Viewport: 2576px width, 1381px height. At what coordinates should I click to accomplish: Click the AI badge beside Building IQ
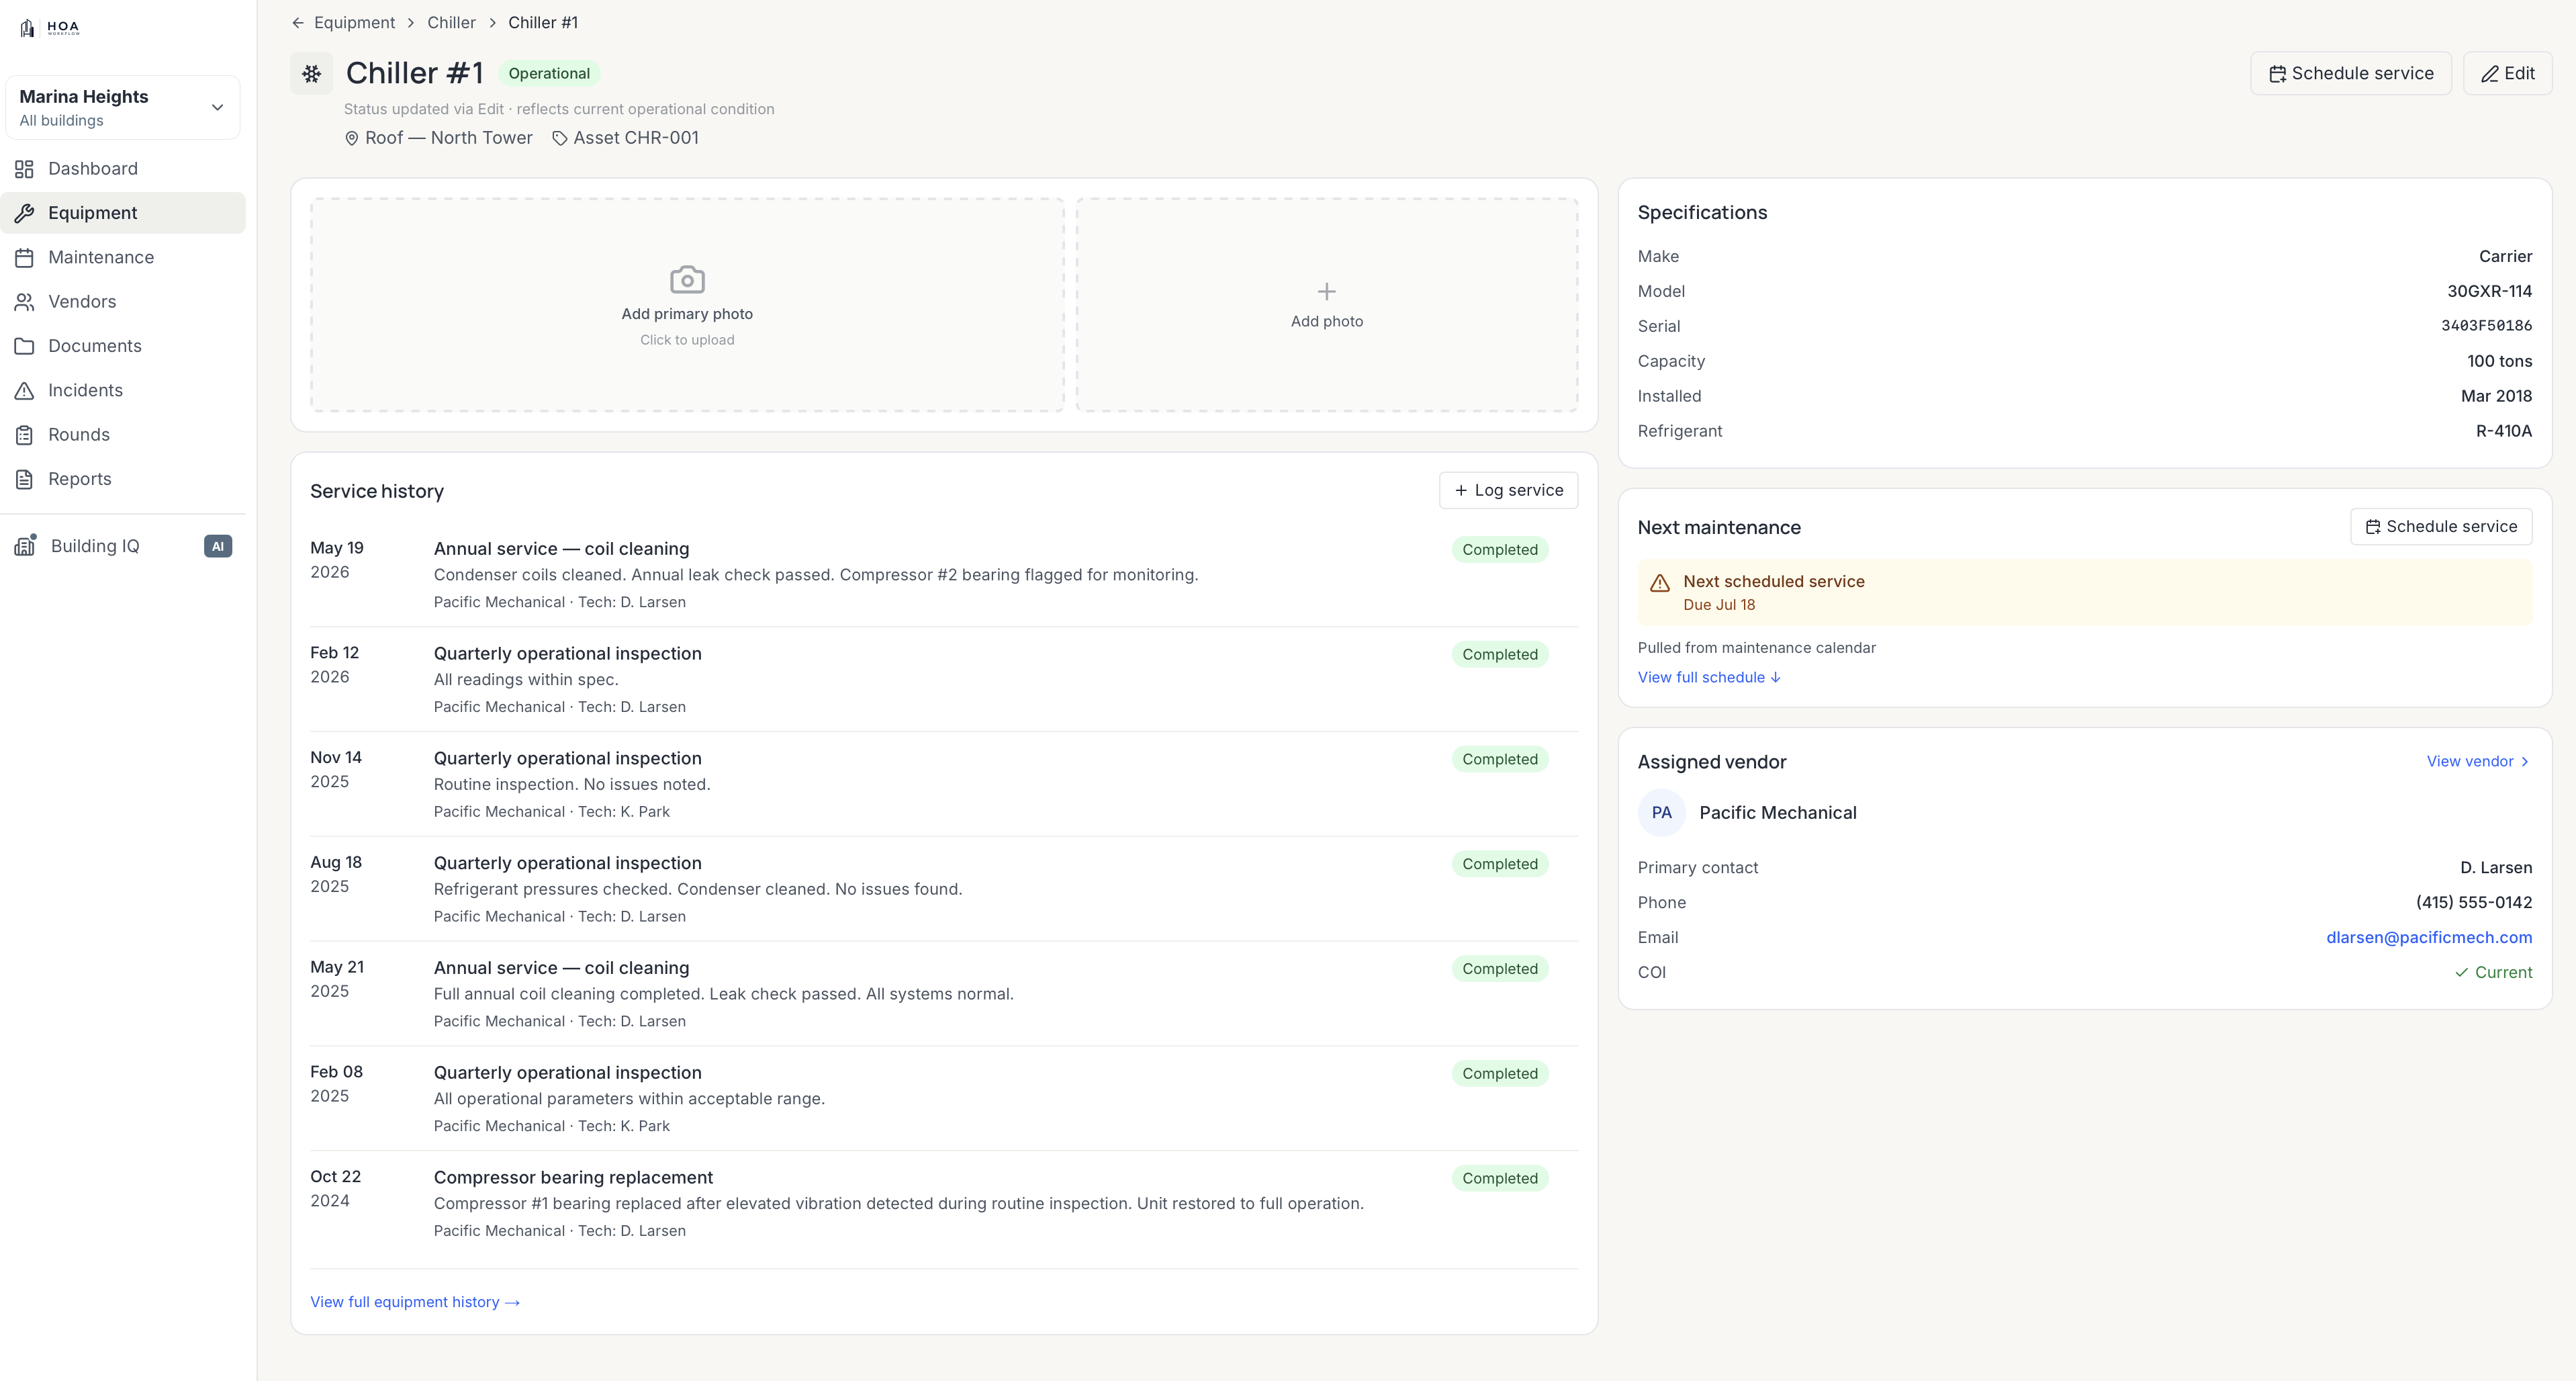218,546
